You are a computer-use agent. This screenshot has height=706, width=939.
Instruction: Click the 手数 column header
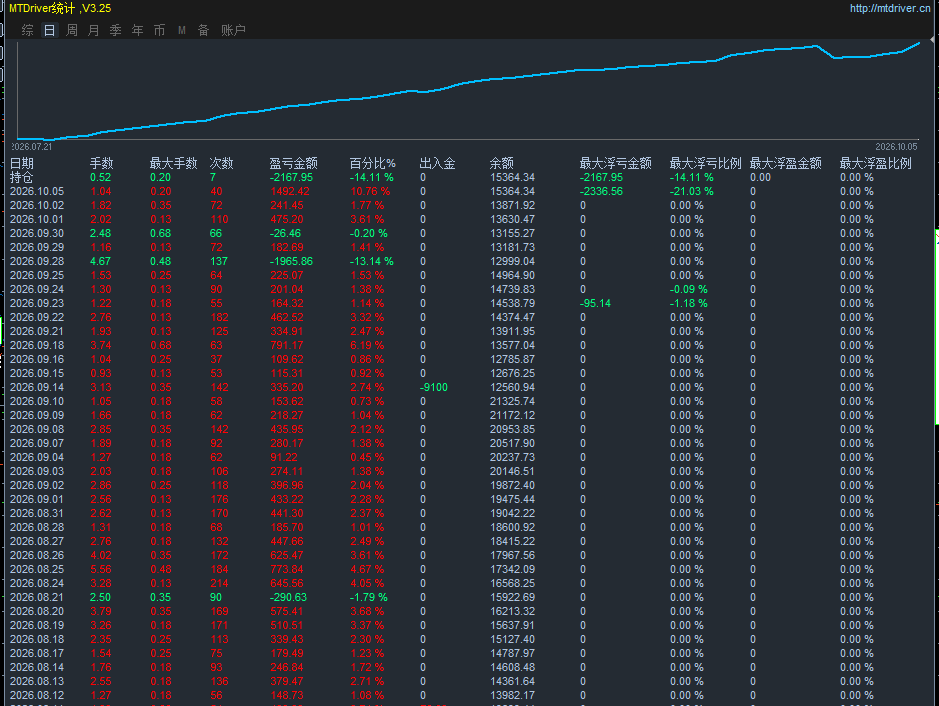click(102, 163)
